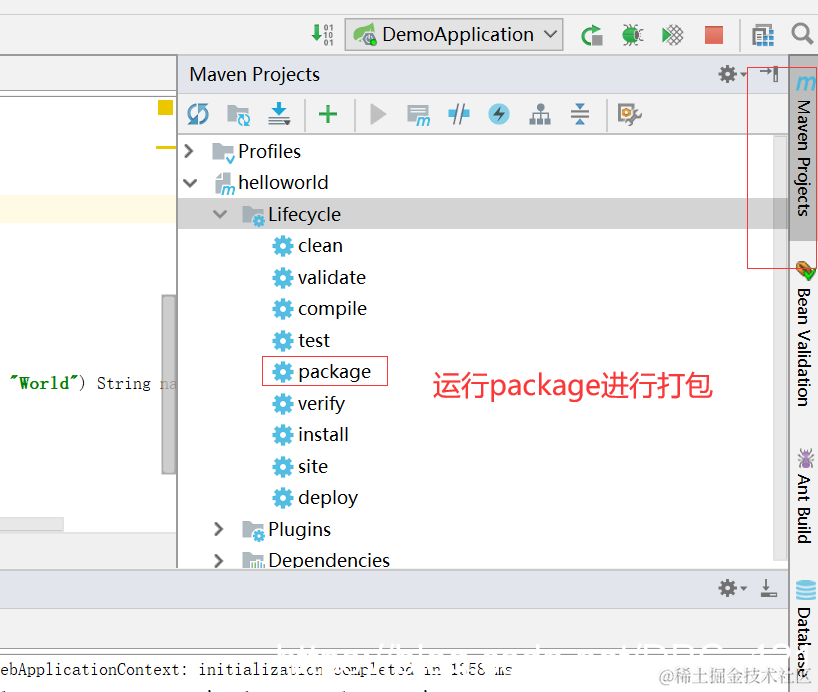
Task: Expand the Dependencies node
Action: [x=219, y=560]
